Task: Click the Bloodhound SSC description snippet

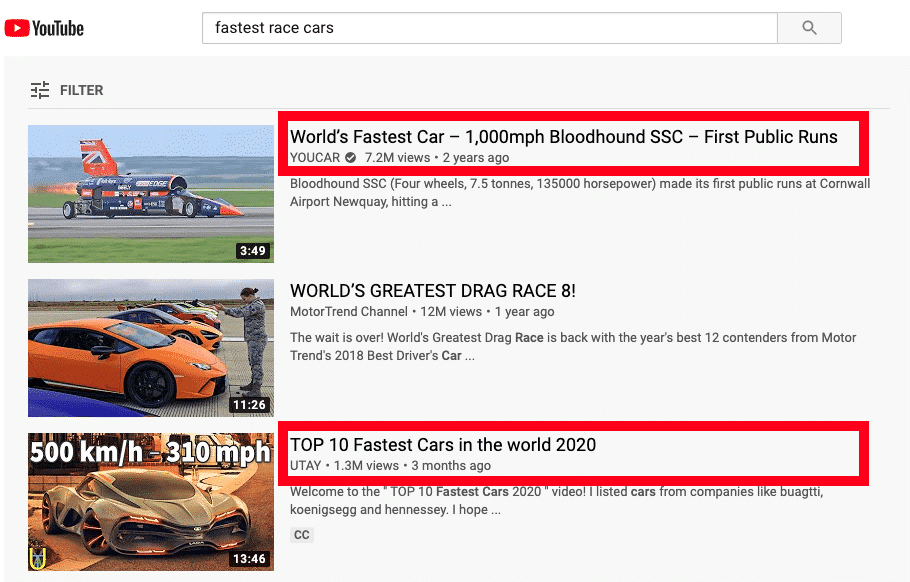Action: pyautogui.click(x=580, y=193)
